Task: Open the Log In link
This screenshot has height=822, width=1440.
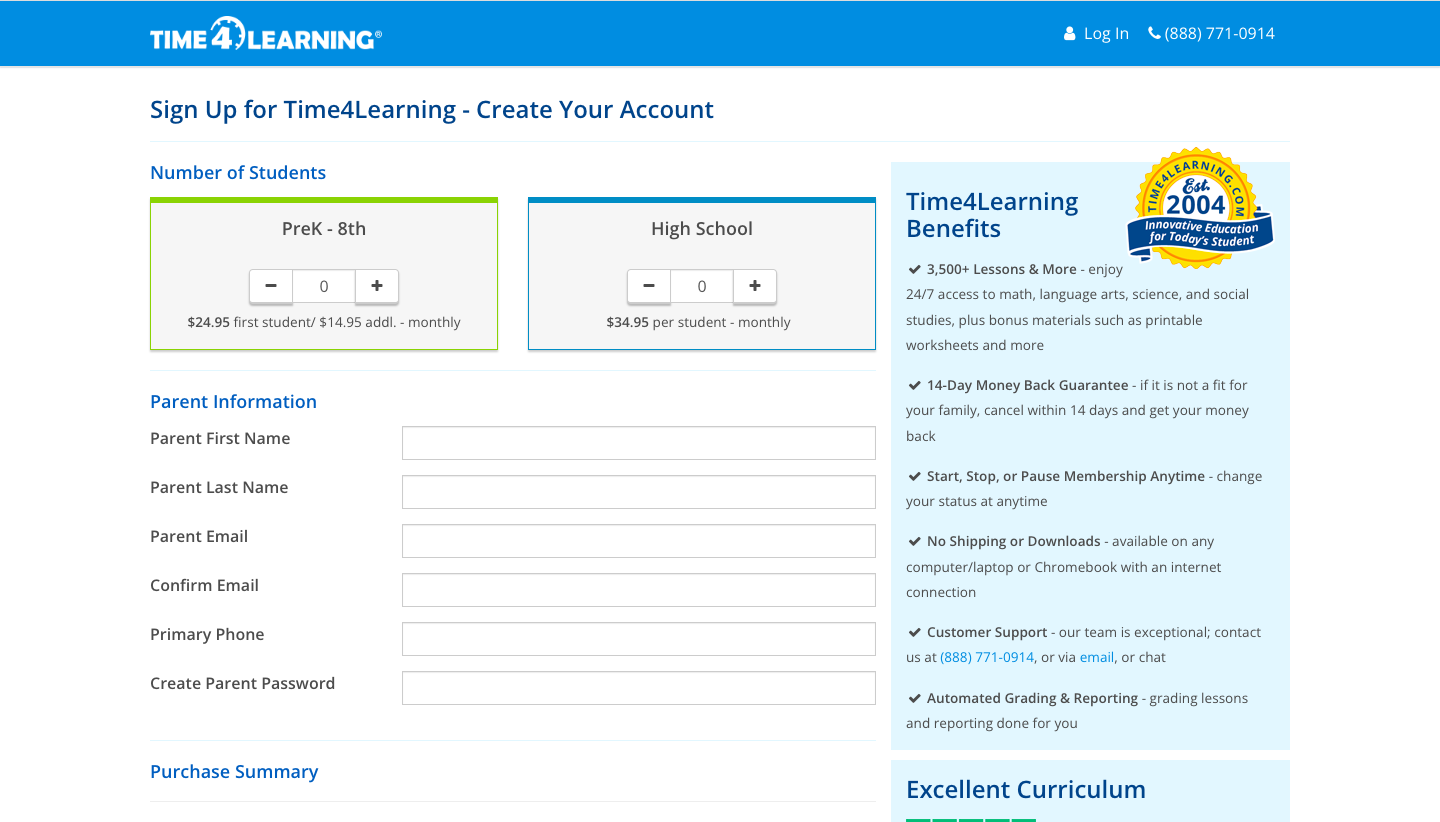Action: point(1105,34)
